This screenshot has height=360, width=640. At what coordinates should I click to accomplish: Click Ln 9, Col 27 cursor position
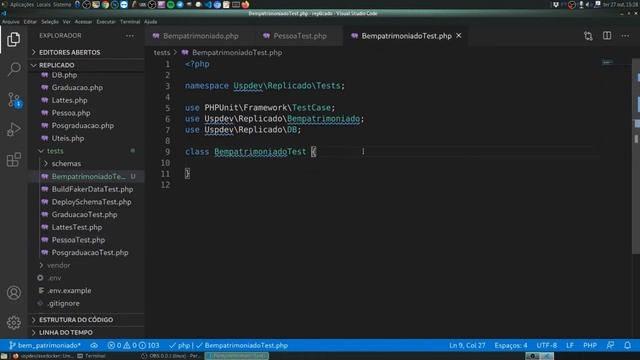pyautogui.click(x=467, y=345)
